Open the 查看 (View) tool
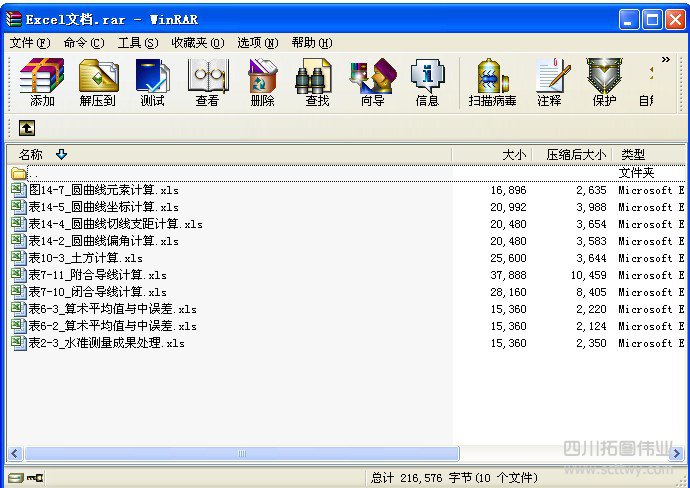This screenshot has width=690, height=488. pyautogui.click(x=207, y=82)
